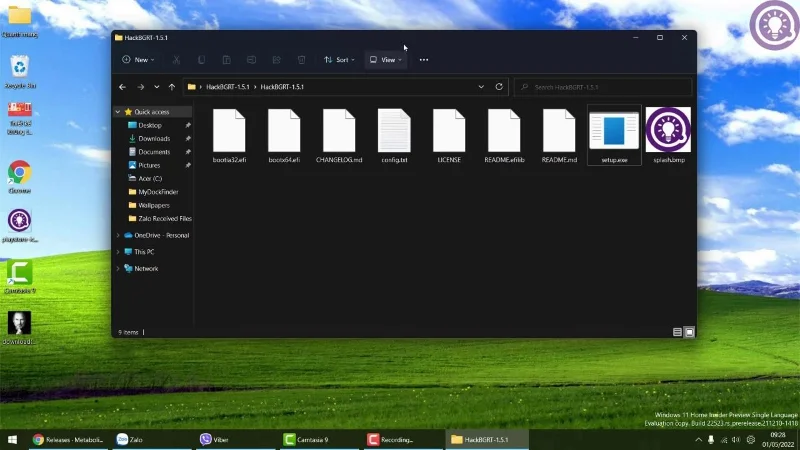
Task: Open the View dropdown
Action: coord(386,60)
